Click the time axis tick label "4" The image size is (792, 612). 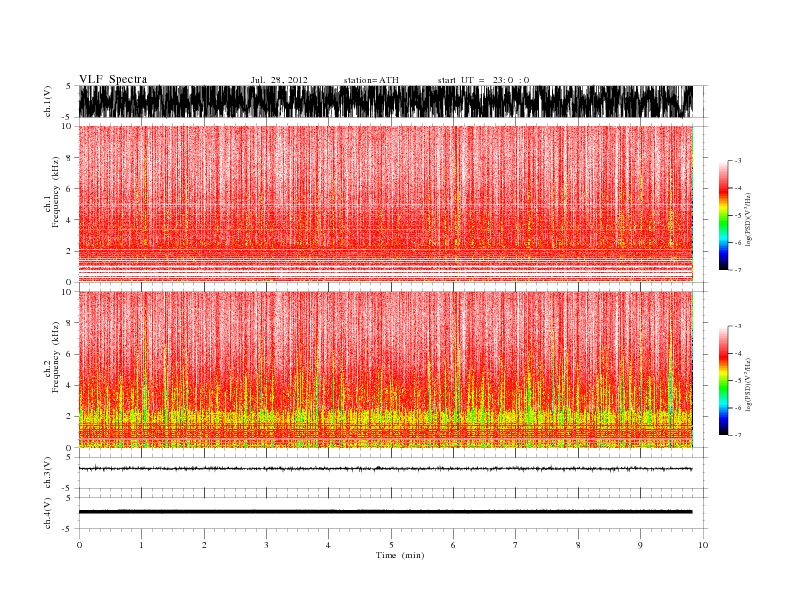[328, 545]
